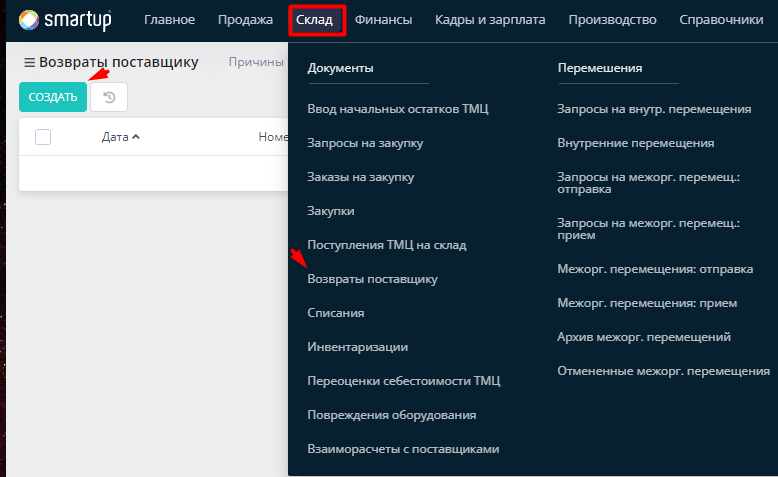Click the Перемешения section heading
This screenshot has width=778, height=477.
[x=600, y=68]
